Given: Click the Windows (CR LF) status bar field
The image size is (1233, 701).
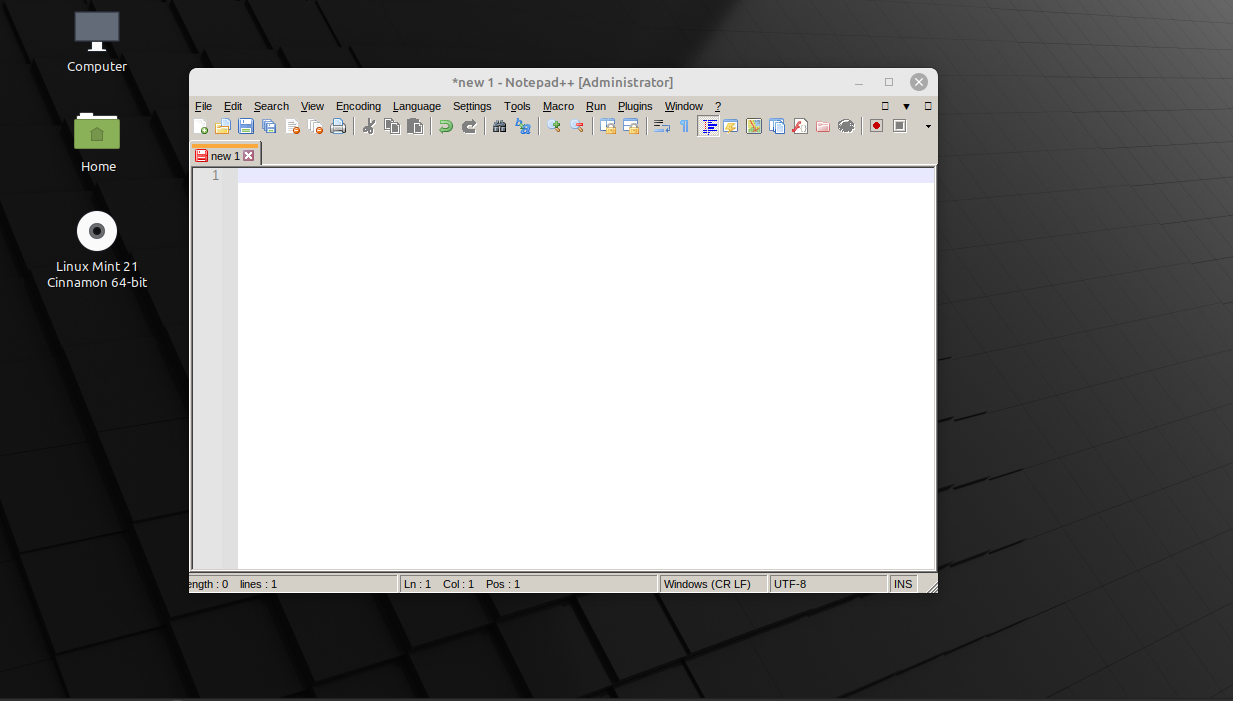Looking at the screenshot, I should click(x=713, y=584).
